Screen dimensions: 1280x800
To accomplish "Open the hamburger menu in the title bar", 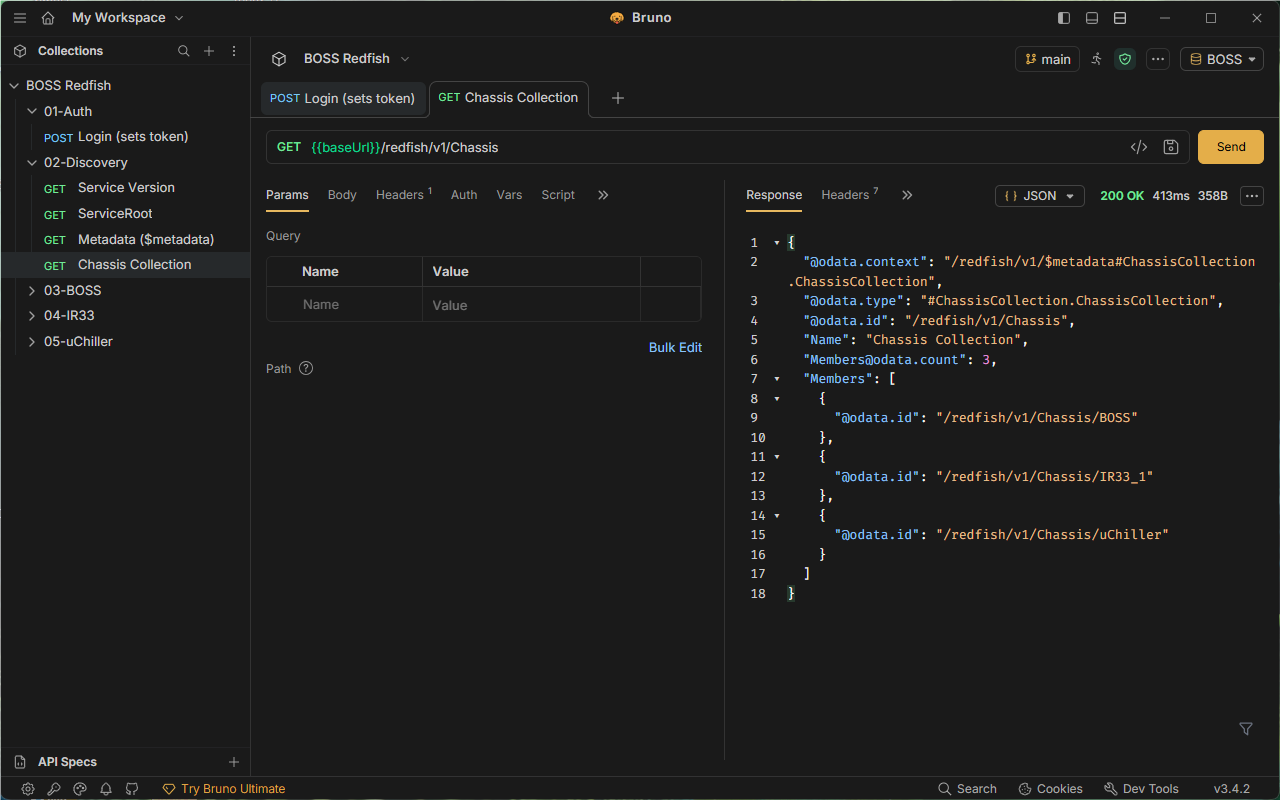I will 20,18.
